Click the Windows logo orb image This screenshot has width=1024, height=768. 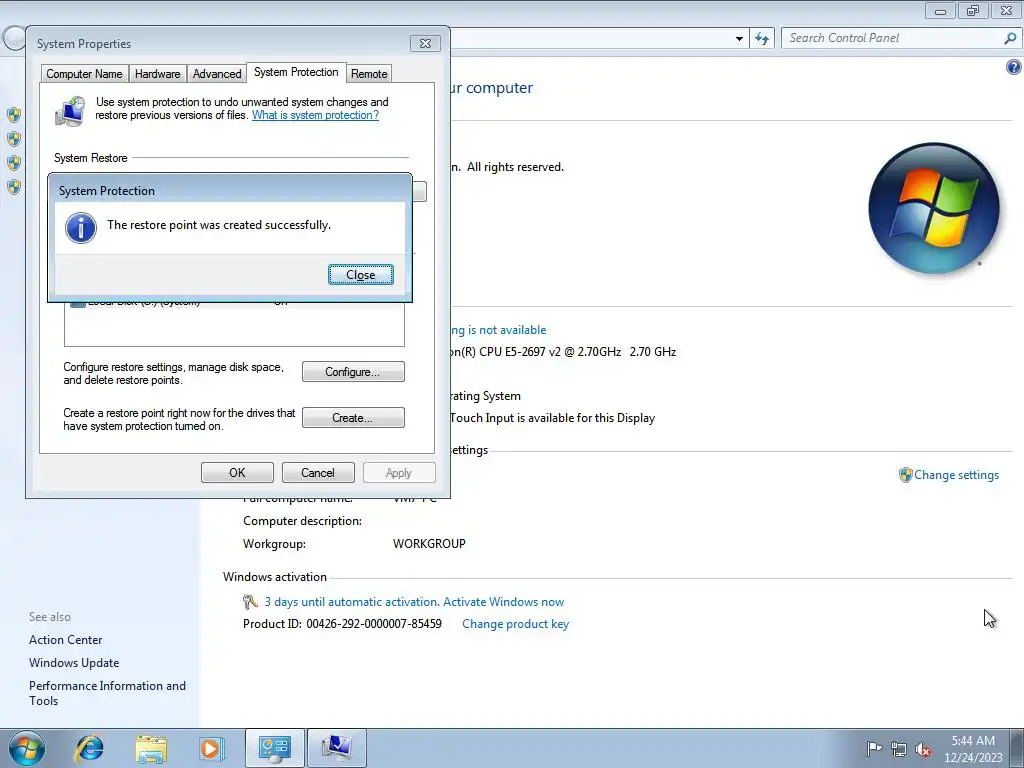pyautogui.click(x=934, y=208)
